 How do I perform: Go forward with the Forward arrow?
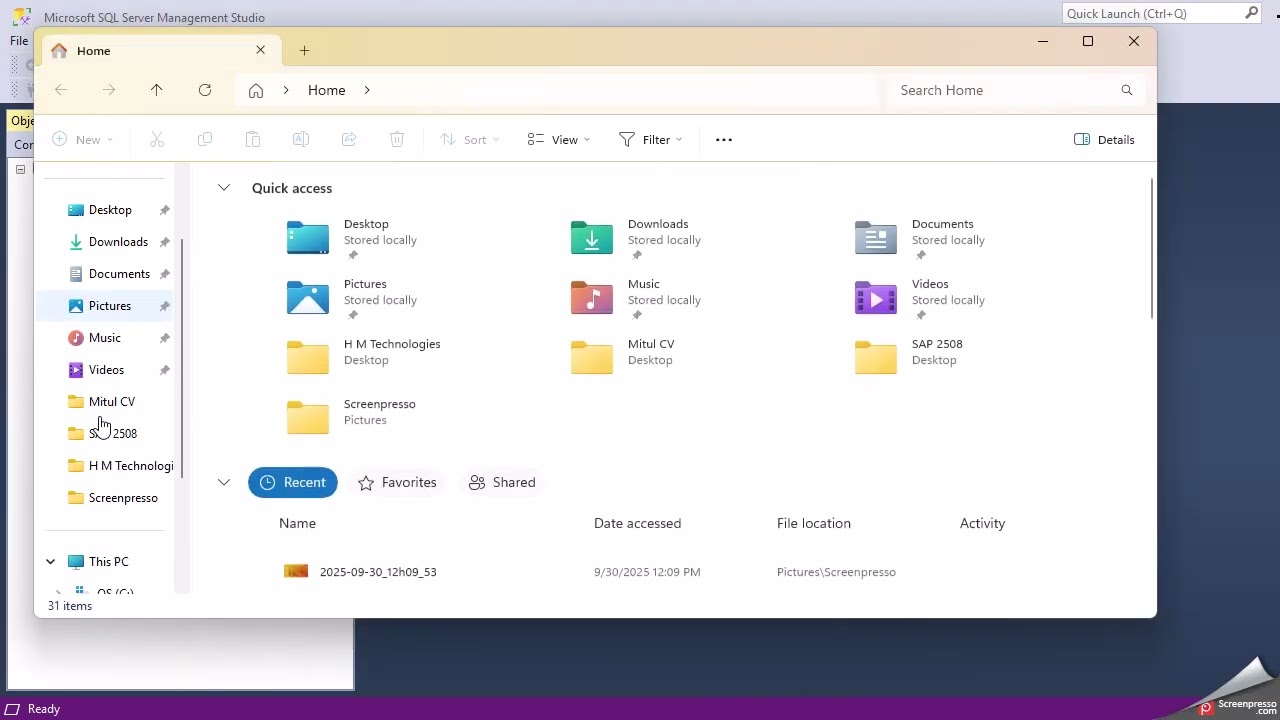pyautogui.click(x=109, y=90)
